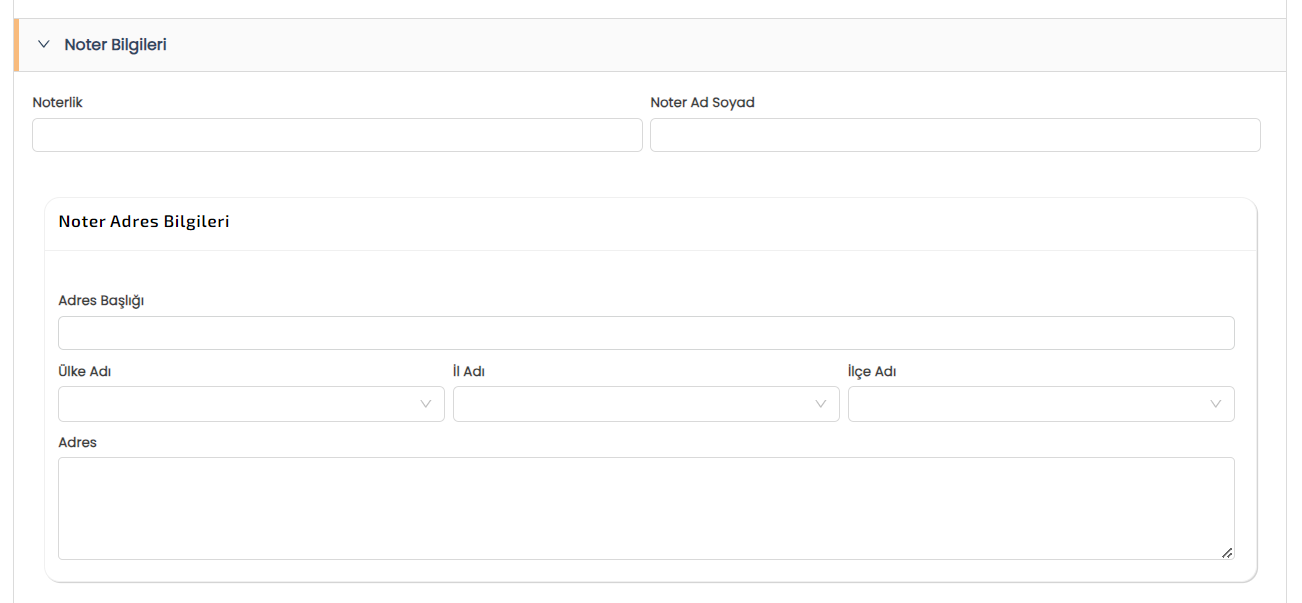Click the Ülke Adı label

(x=85, y=371)
